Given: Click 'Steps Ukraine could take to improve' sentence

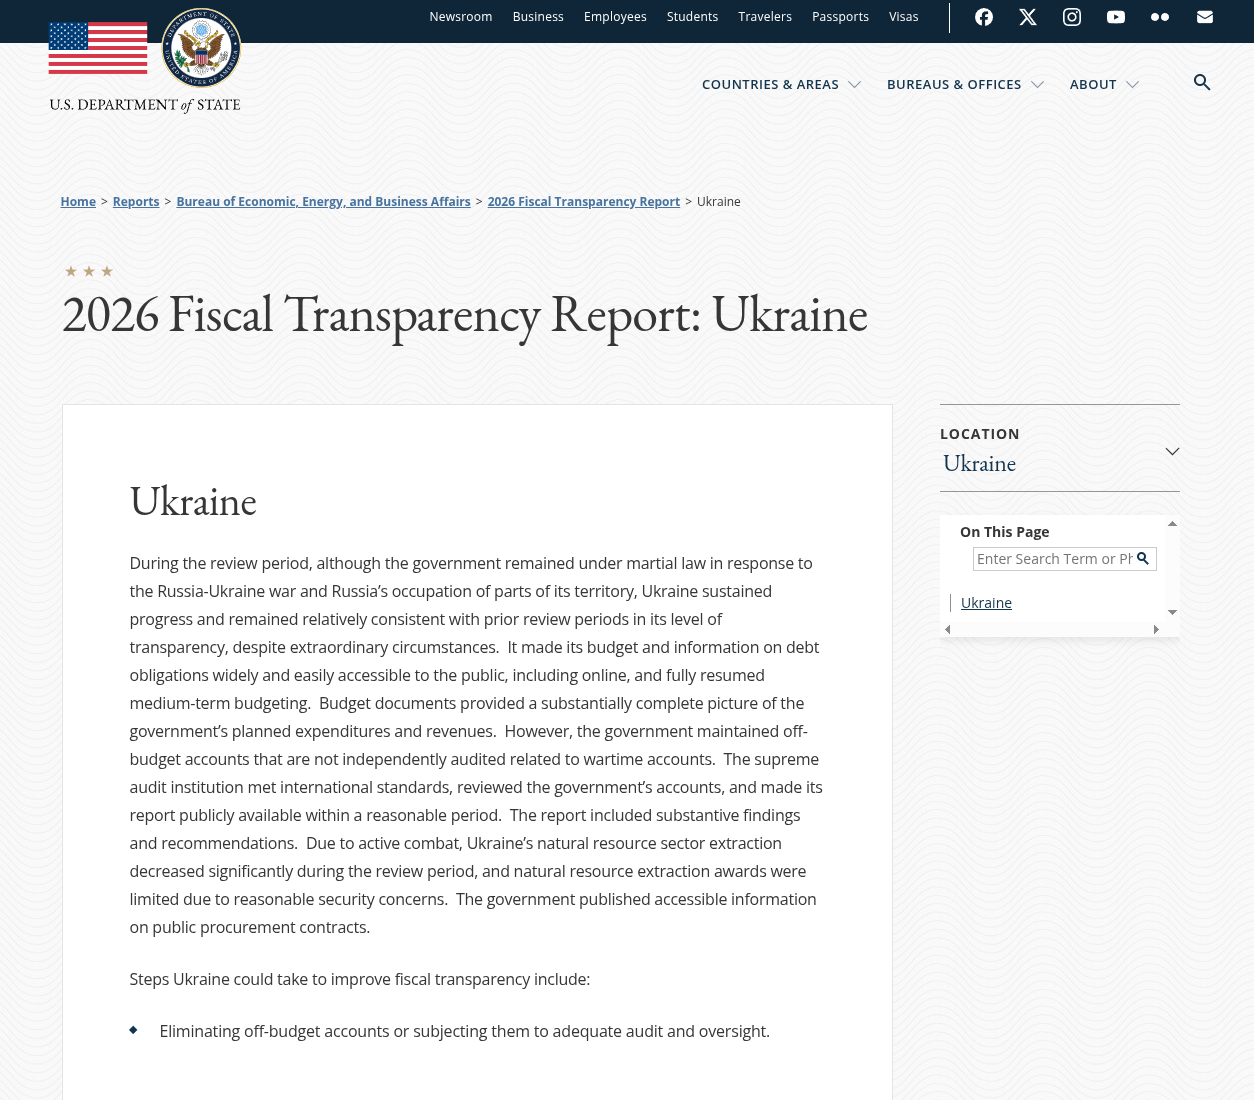Looking at the screenshot, I should pyautogui.click(x=360, y=980).
